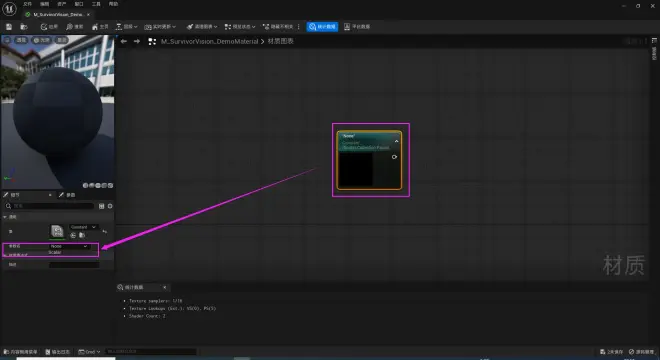Open the details panel settings gear

(x=110, y=206)
